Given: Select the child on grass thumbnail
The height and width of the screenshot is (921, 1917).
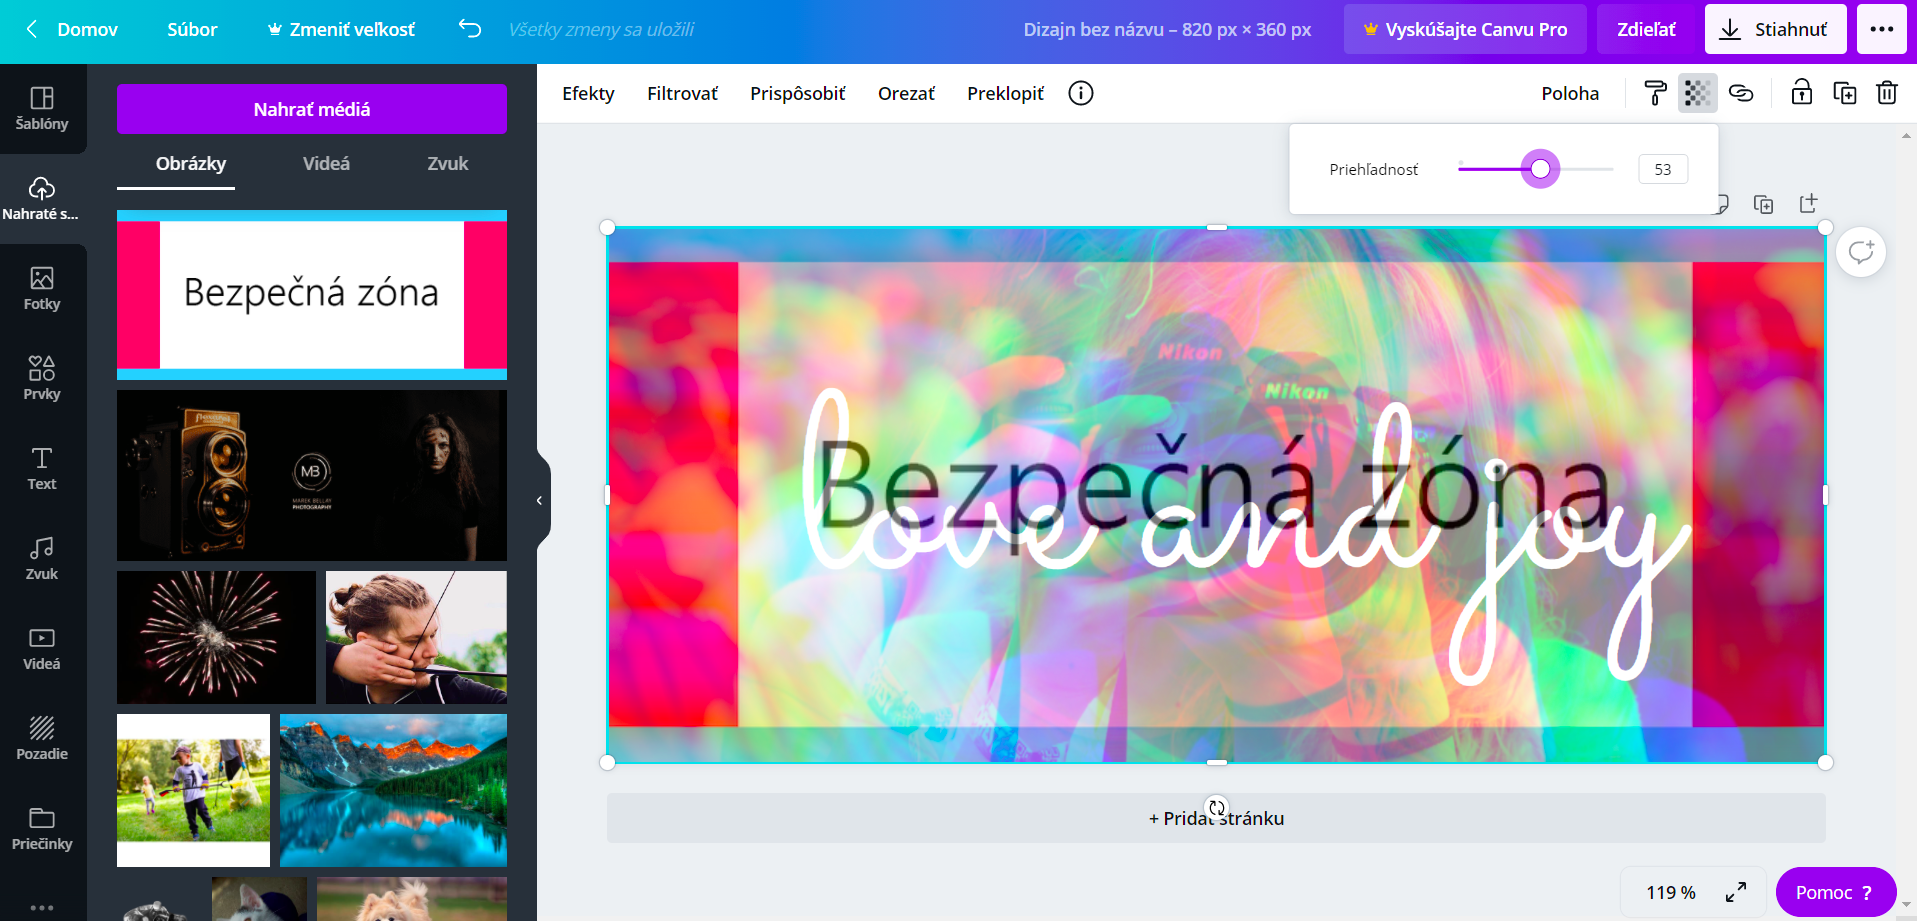Looking at the screenshot, I should pos(193,790).
